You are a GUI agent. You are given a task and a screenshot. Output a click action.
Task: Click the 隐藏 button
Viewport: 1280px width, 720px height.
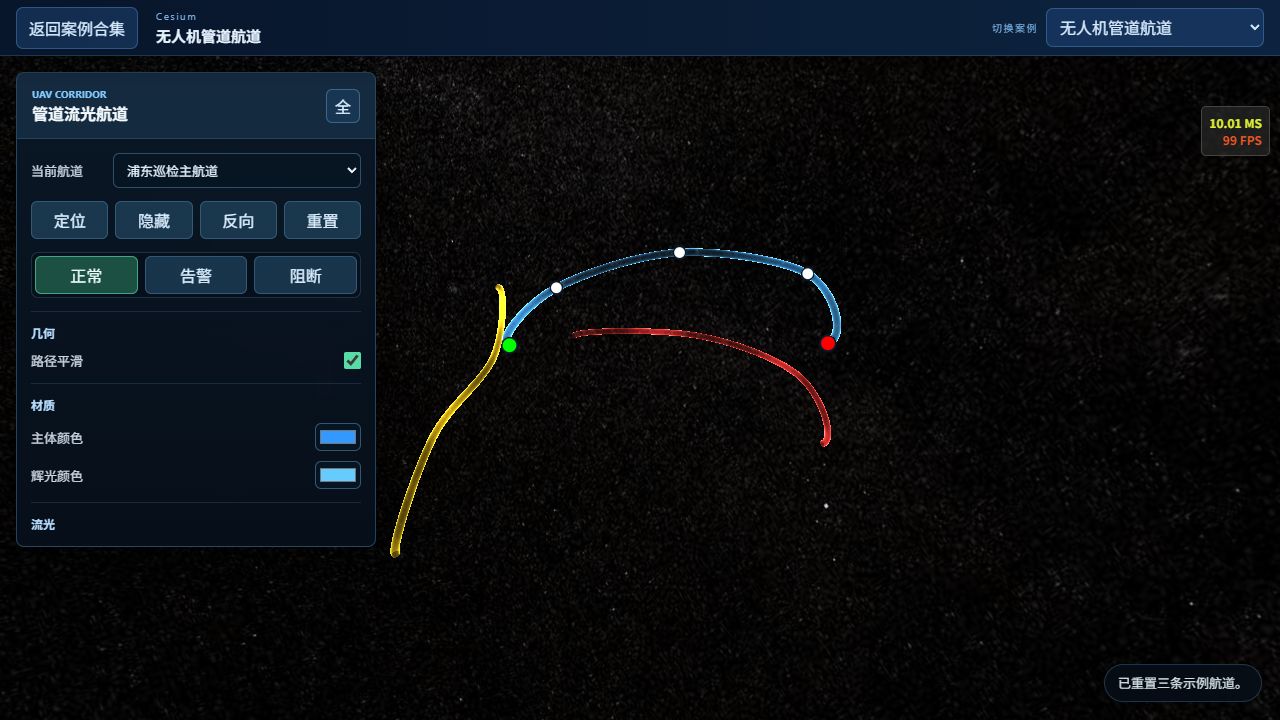tap(154, 220)
